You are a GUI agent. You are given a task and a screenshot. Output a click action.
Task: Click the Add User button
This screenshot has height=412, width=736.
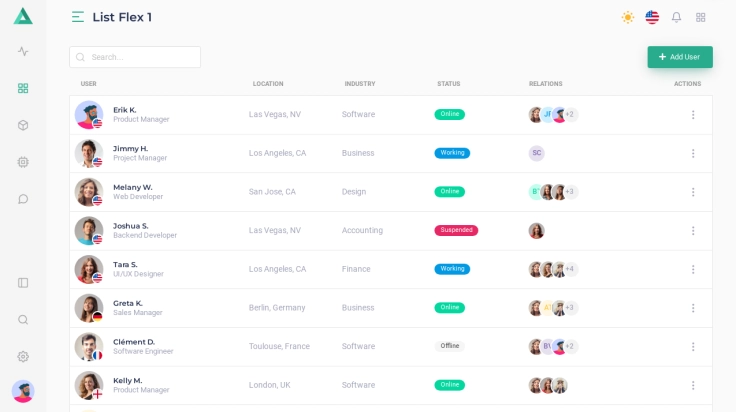click(x=680, y=57)
